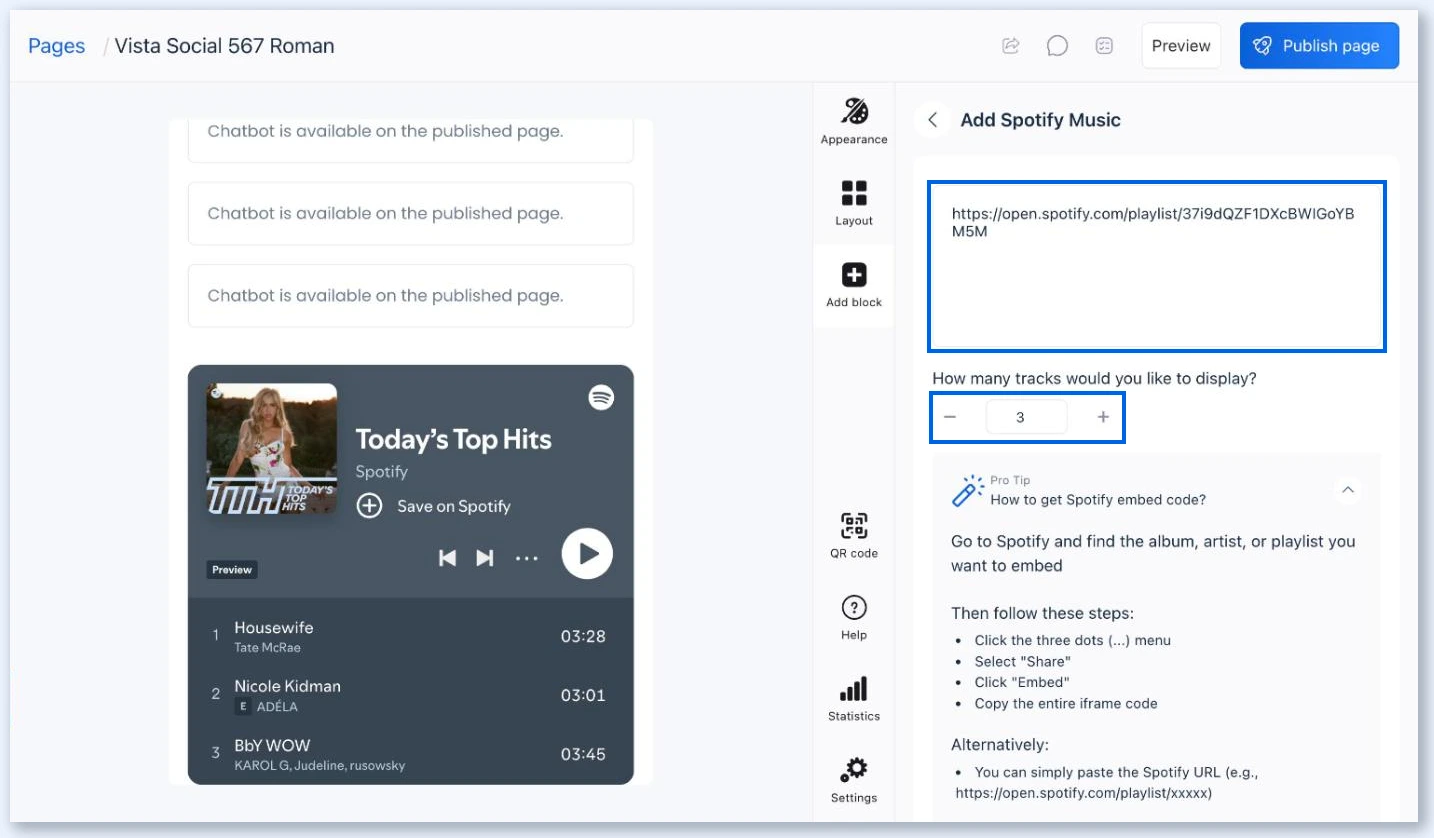1434x838 pixels.
Task: Click the share icon in top bar
Action: 1011,46
